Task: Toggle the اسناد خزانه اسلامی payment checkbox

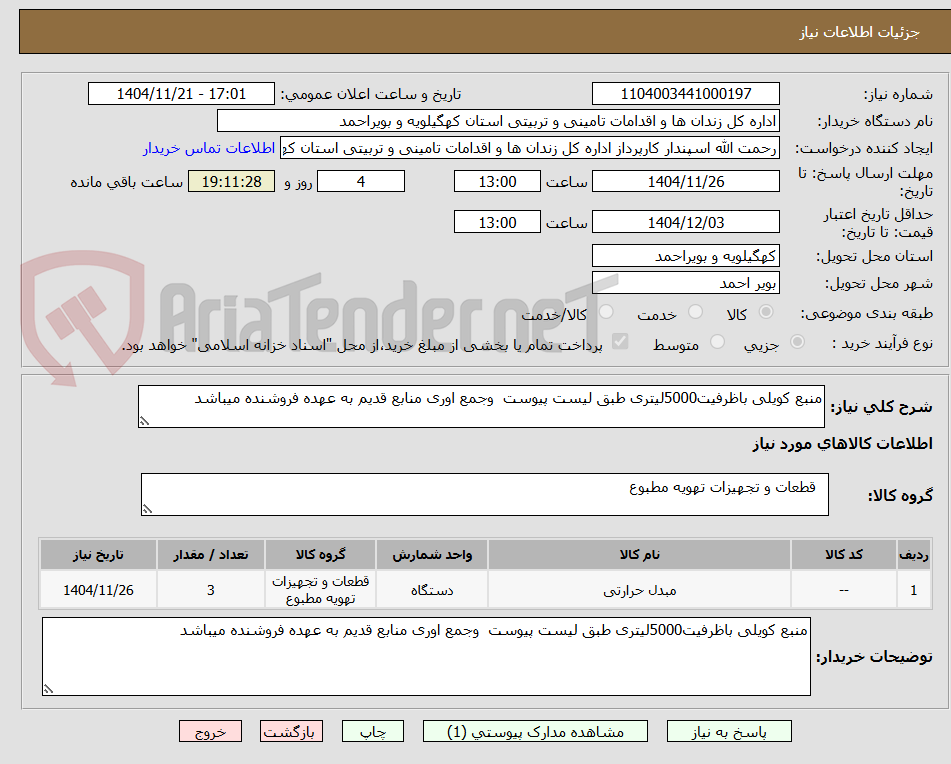Action: tap(620, 342)
